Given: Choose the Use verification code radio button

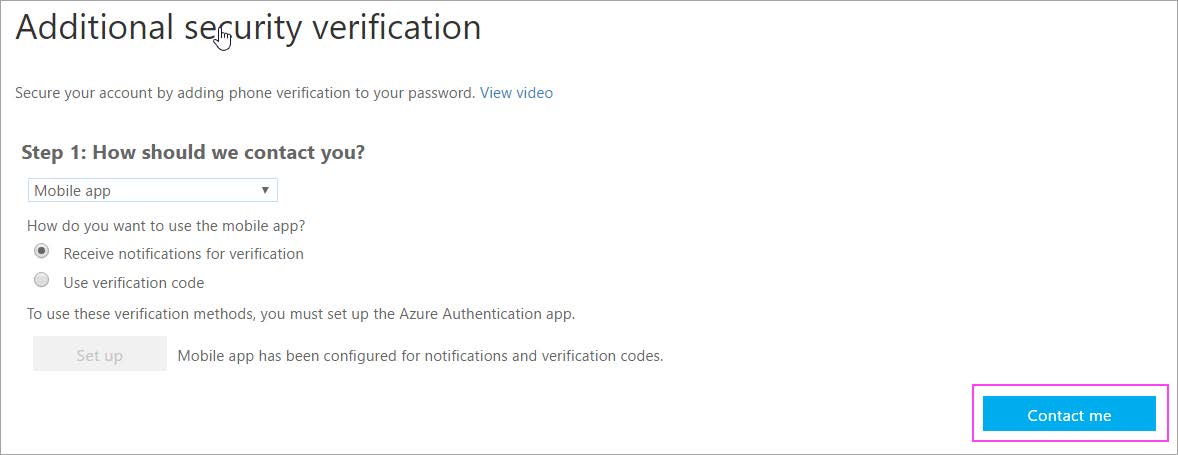Looking at the screenshot, I should (x=42, y=281).
